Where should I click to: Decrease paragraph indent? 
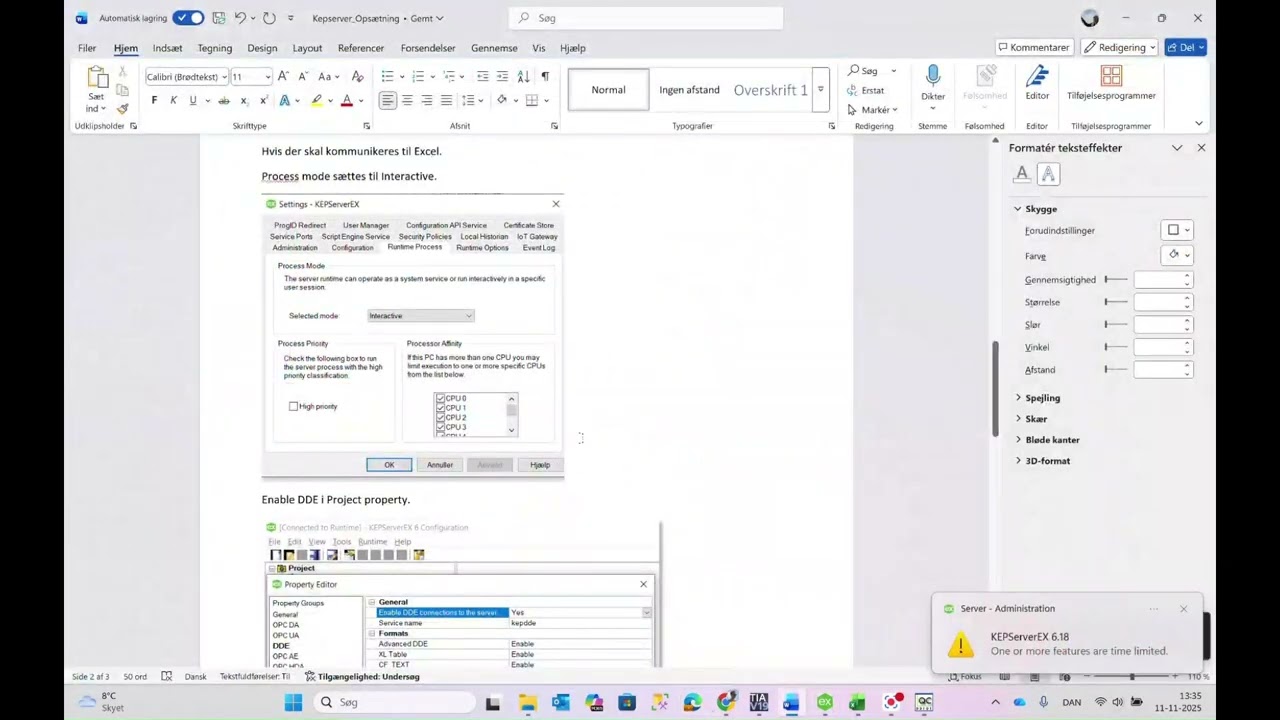click(x=482, y=76)
